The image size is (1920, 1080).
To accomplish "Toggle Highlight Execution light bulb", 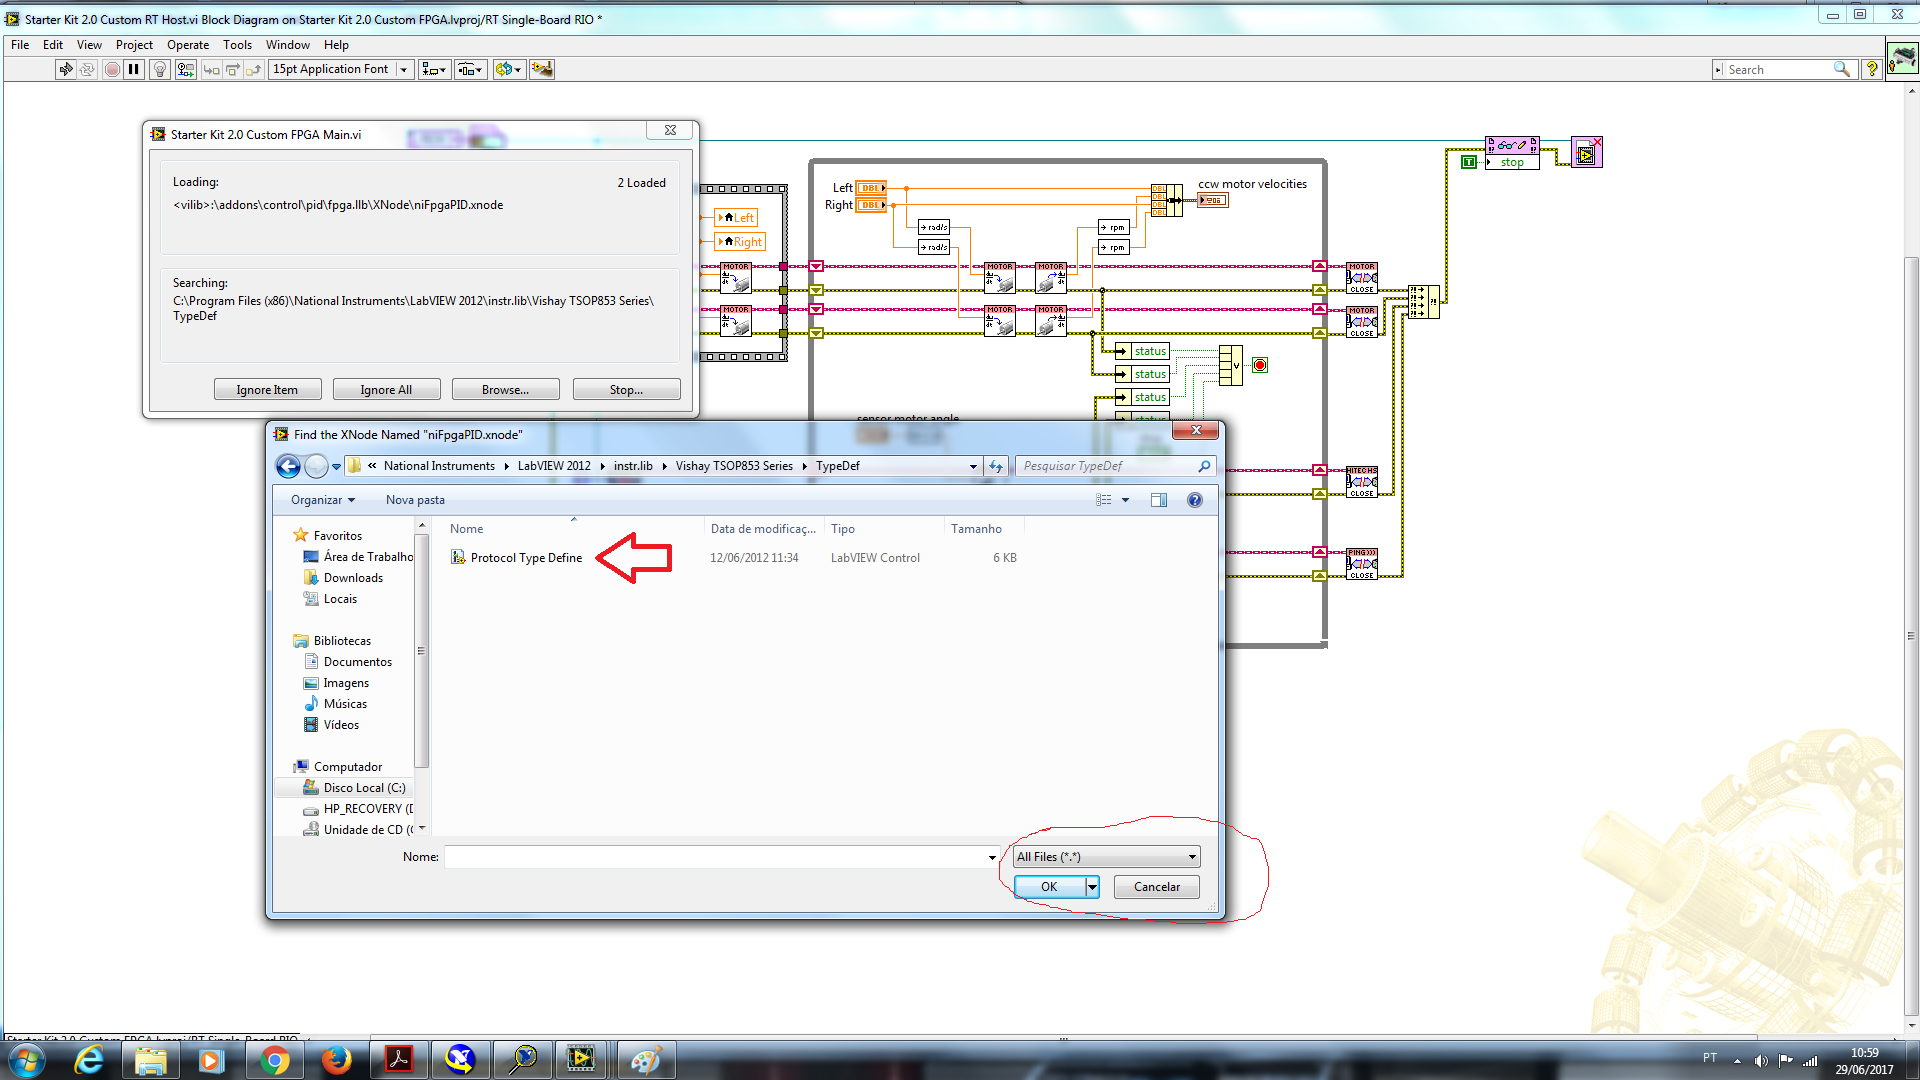I will click(x=159, y=69).
